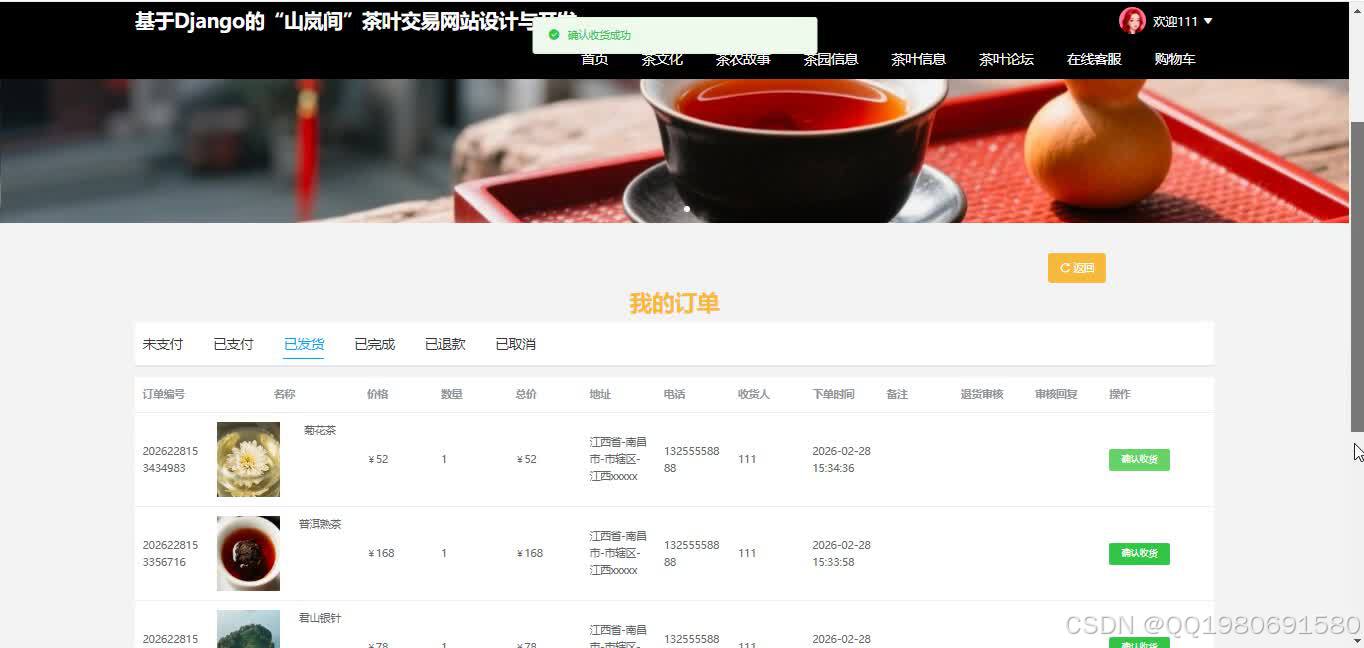Screen dimensions: 1364x648
Task: Click order number 2026228153434983
Action: click(170, 459)
